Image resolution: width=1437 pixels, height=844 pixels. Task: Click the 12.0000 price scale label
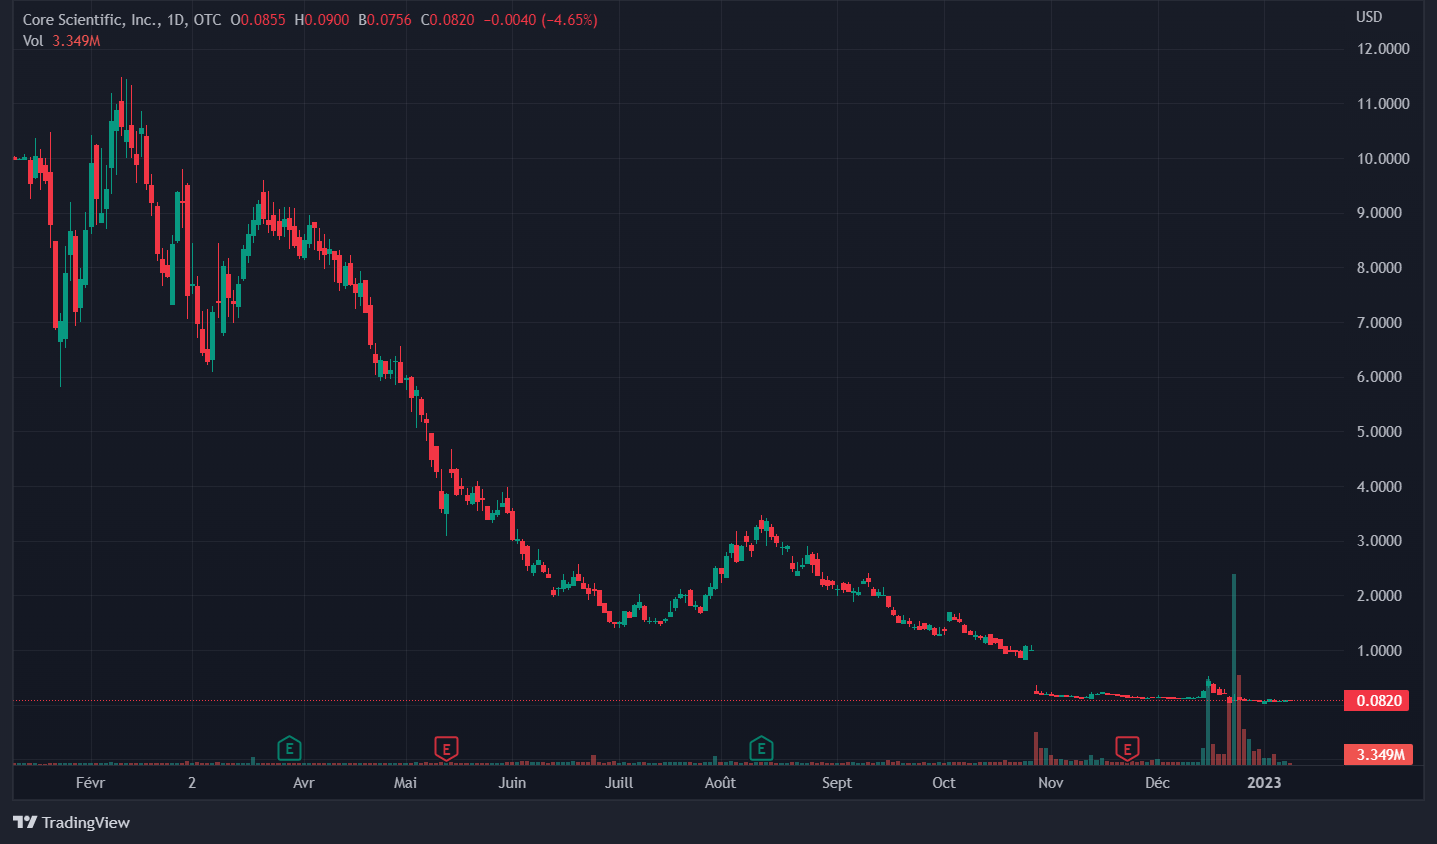[1383, 49]
